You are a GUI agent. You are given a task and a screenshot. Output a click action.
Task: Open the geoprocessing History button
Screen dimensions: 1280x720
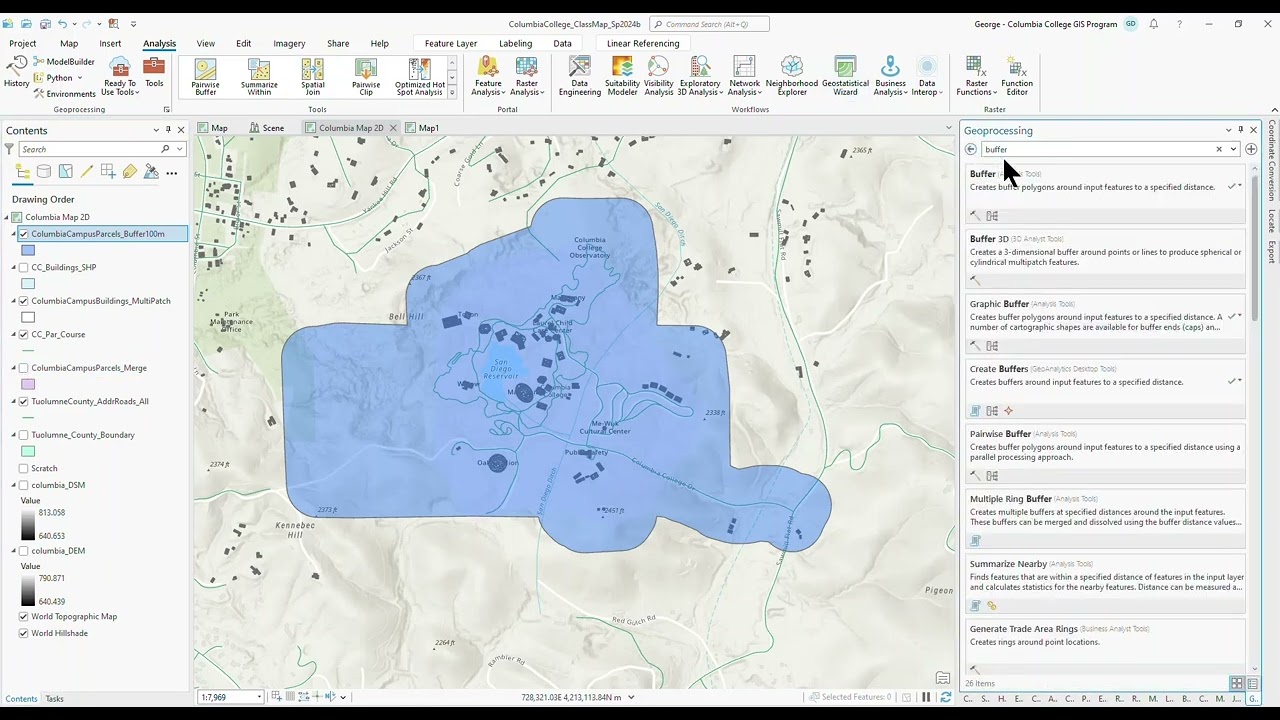16,72
